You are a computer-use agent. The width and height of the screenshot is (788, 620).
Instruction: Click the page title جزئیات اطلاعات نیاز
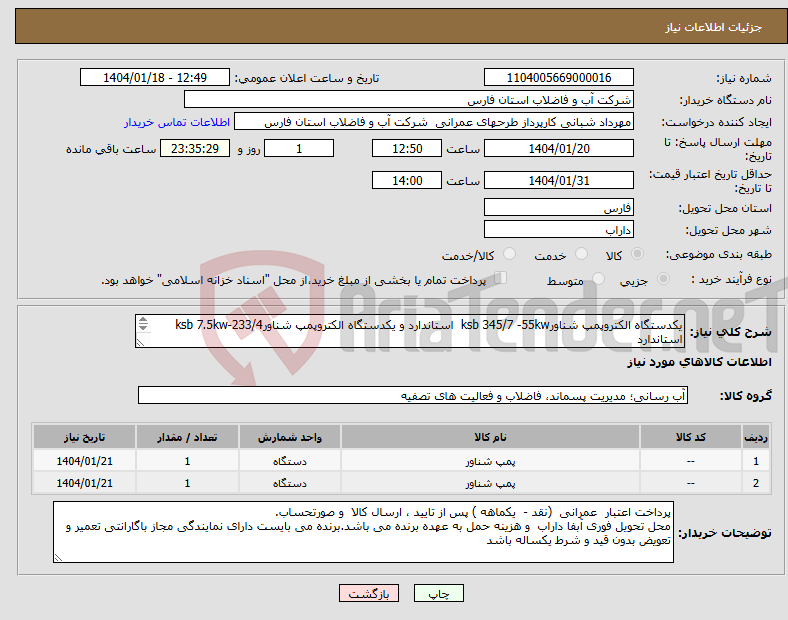click(713, 27)
